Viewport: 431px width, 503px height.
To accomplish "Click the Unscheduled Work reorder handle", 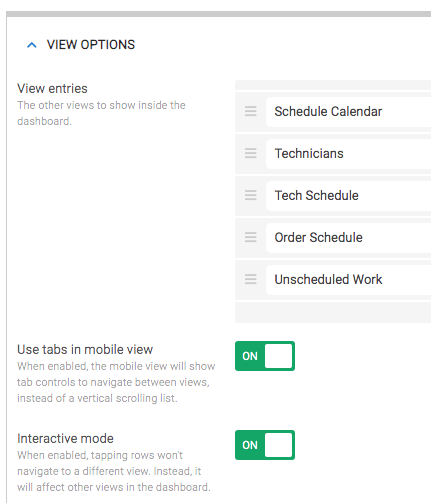I will click(x=251, y=279).
